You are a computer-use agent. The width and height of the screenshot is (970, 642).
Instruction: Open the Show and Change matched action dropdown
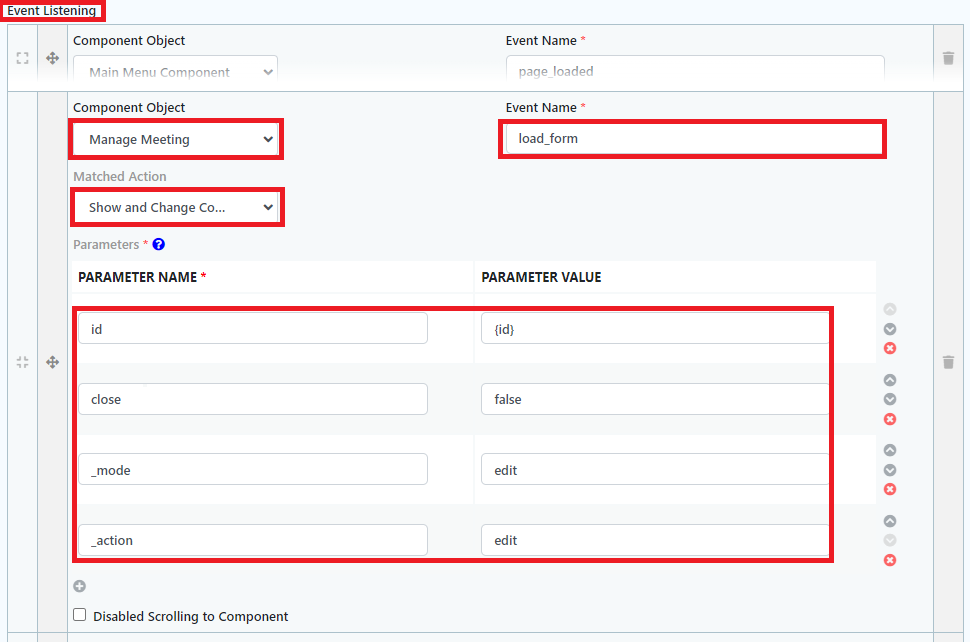176,207
